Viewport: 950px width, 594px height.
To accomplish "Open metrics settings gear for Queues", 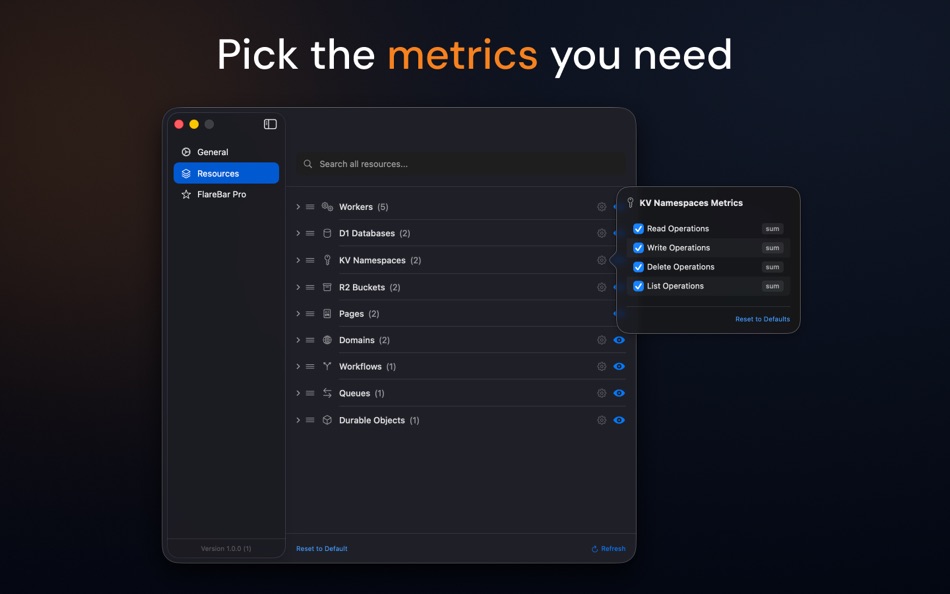I will click(602, 393).
